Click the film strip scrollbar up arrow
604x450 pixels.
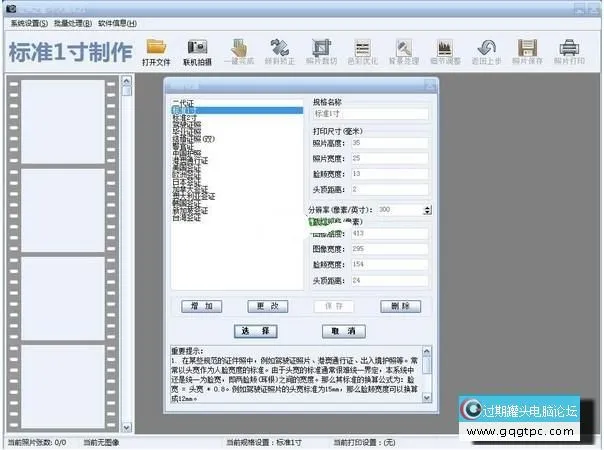click(126, 81)
